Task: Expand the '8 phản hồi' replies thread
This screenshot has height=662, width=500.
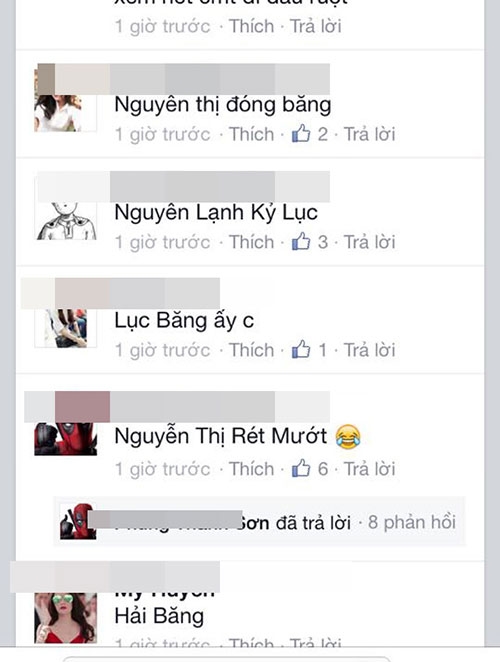Action: [x=412, y=522]
